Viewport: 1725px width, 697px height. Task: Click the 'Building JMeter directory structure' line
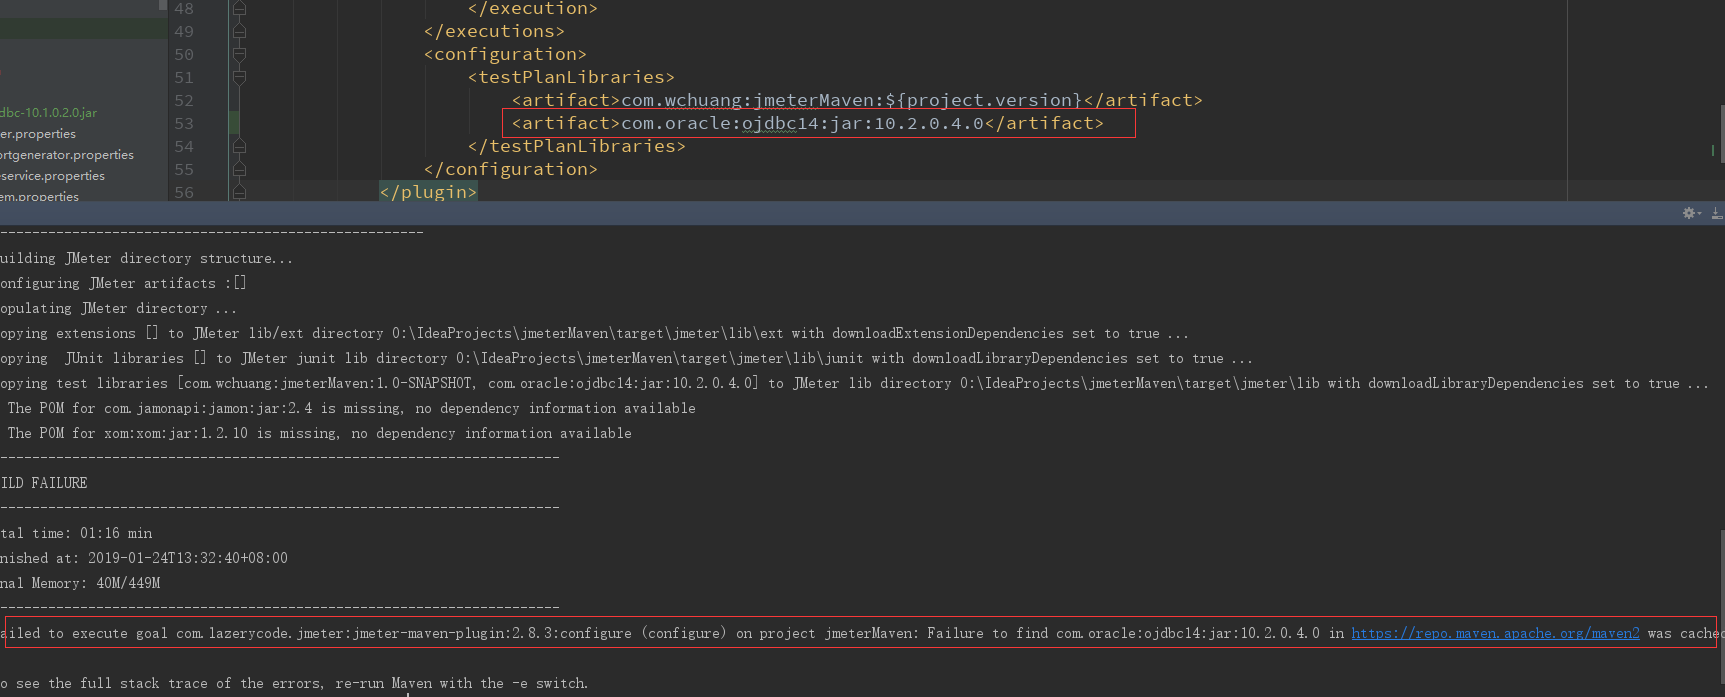coord(147,258)
